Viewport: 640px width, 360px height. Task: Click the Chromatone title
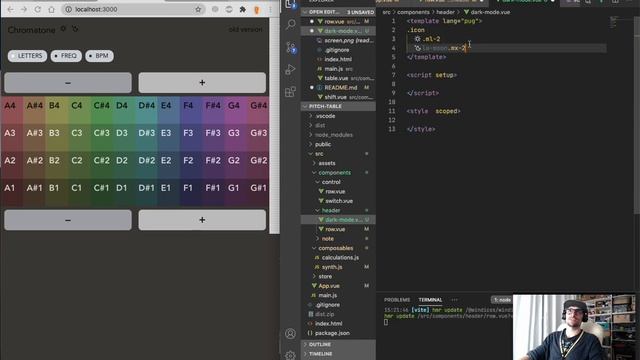pos(31,30)
